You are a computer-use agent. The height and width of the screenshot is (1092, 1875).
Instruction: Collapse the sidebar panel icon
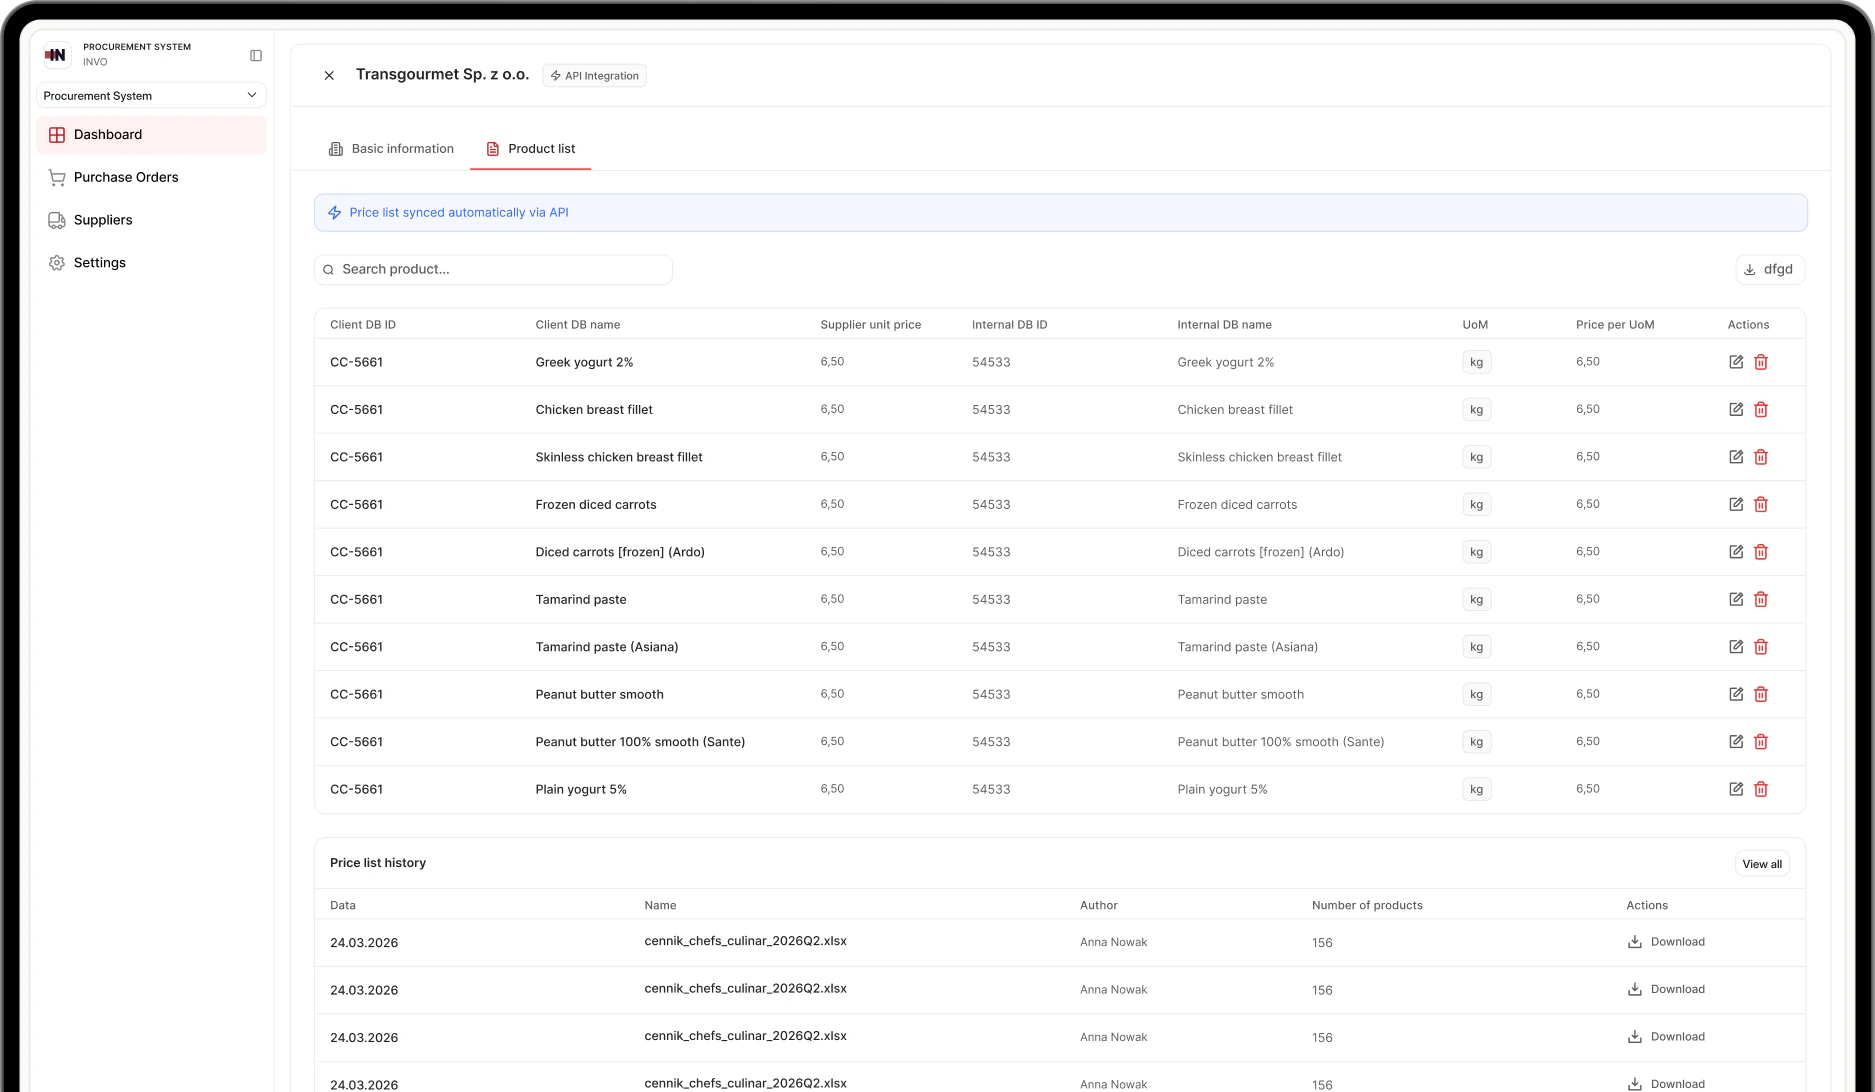(256, 55)
